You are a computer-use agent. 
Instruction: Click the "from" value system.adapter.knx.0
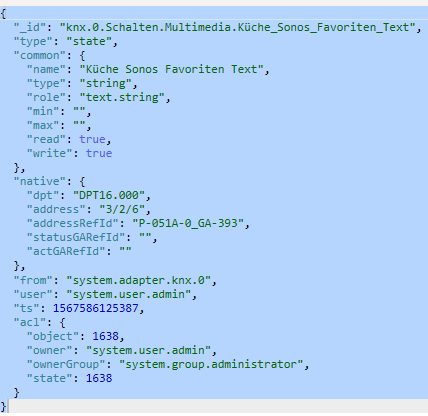(138, 280)
